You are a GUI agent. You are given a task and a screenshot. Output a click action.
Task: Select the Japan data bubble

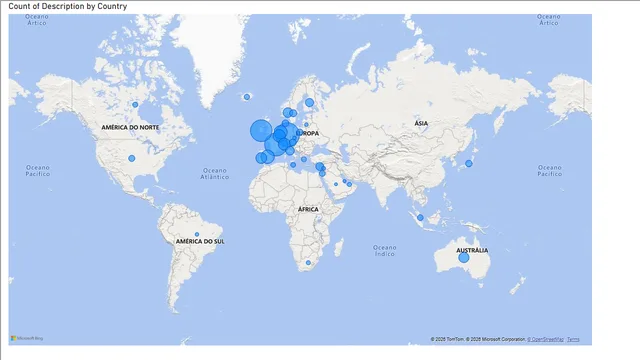469,164
